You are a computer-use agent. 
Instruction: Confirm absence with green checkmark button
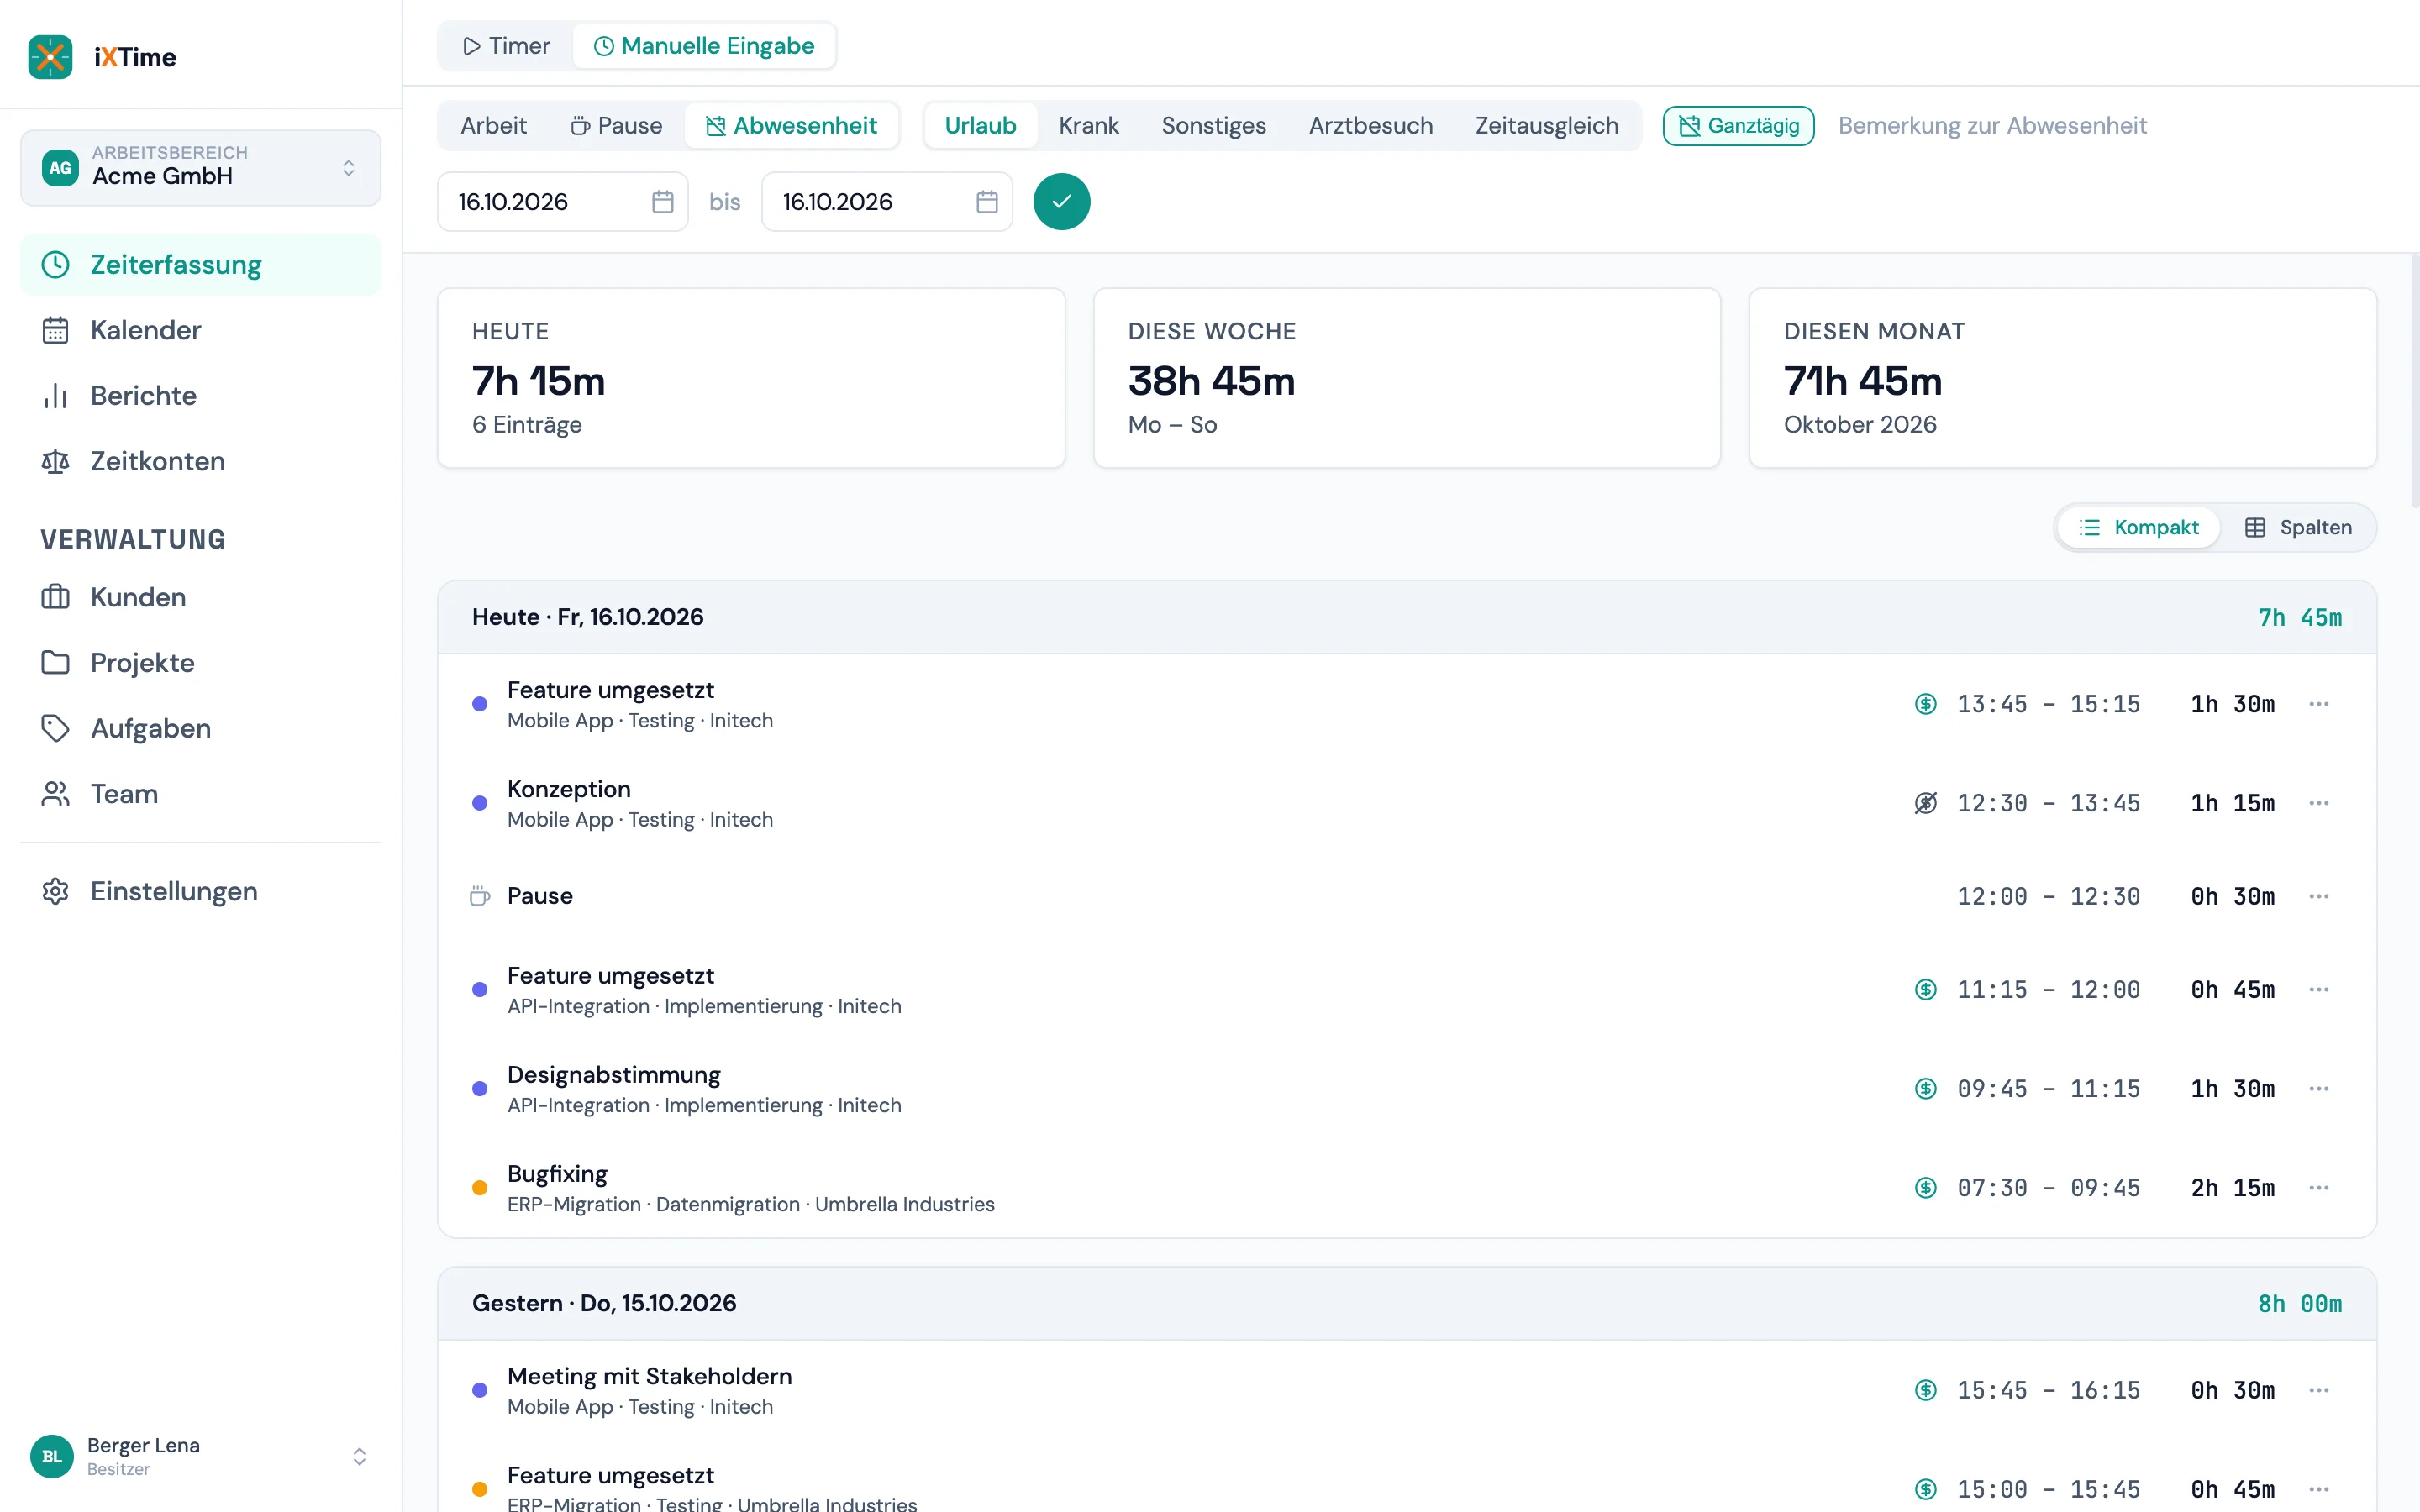click(1061, 202)
